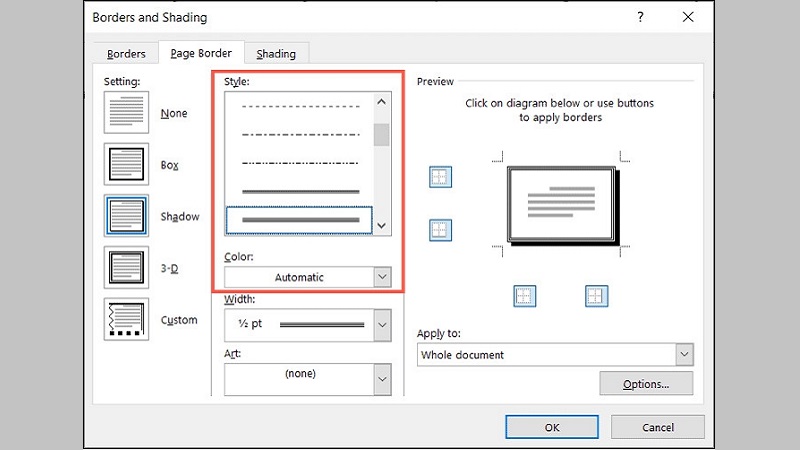Choose the Box border setting icon
This screenshot has width=800, height=450.
[126, 164]
